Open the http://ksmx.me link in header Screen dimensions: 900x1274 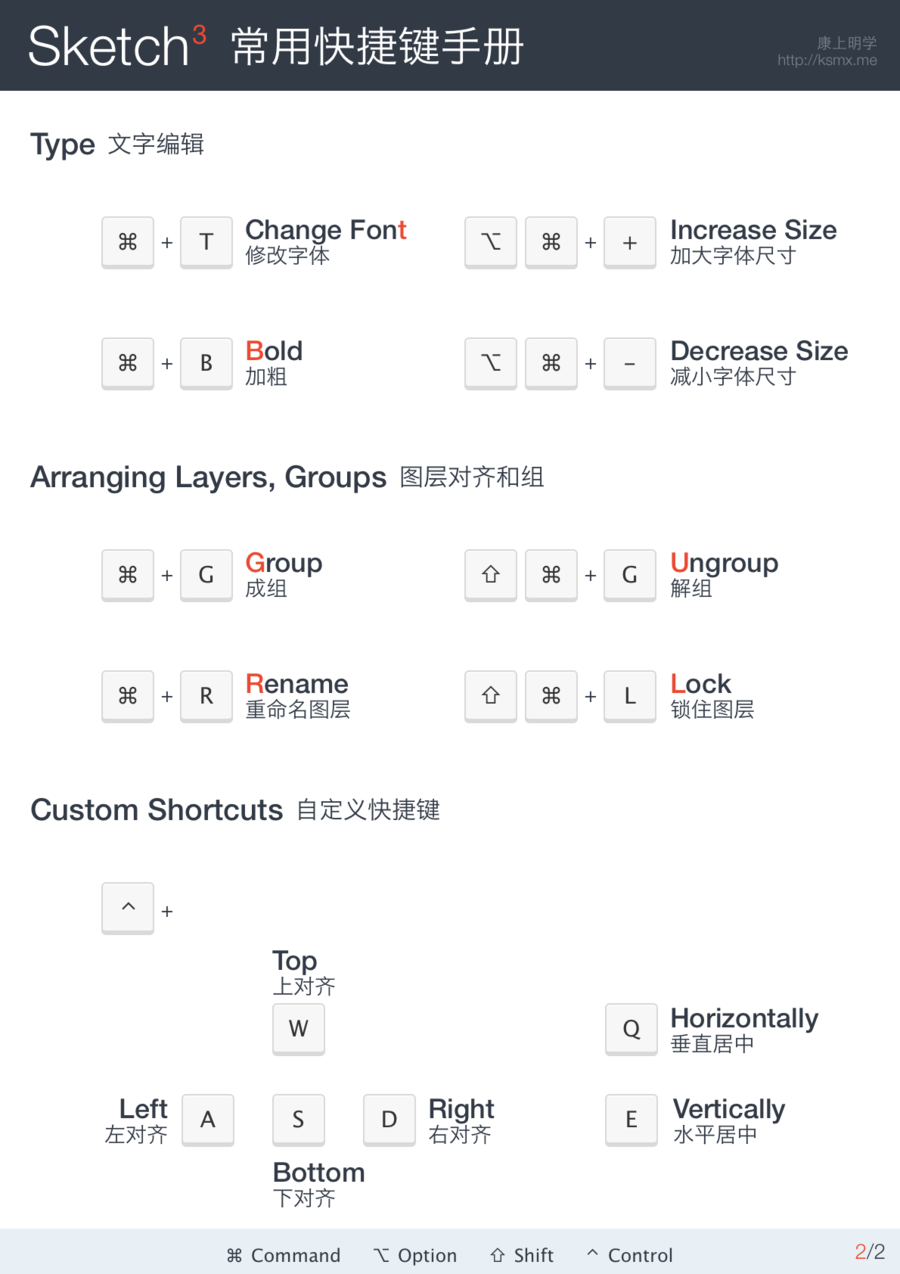pos(827,60)
